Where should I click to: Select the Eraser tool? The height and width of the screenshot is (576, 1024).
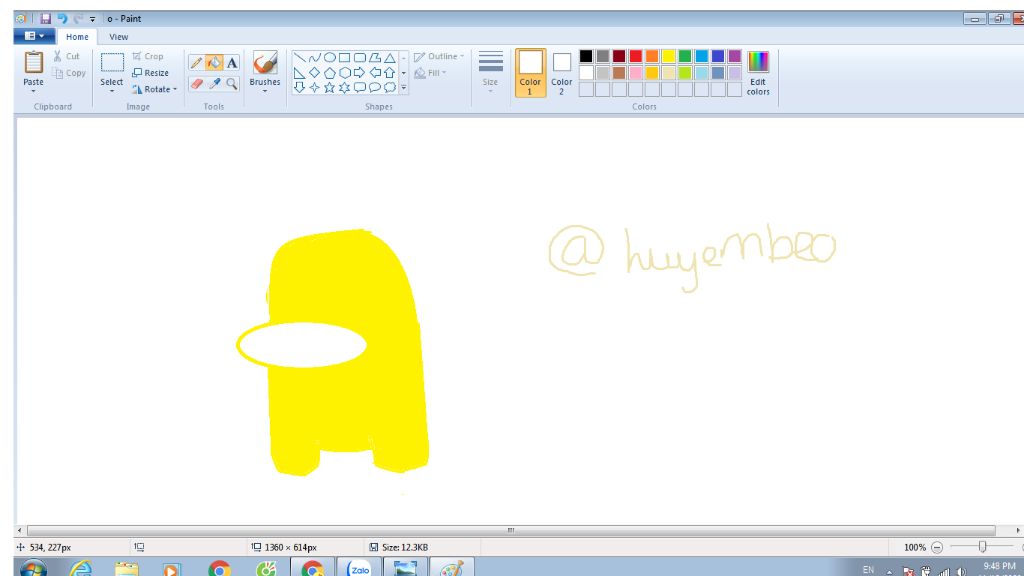click(196, 84)
